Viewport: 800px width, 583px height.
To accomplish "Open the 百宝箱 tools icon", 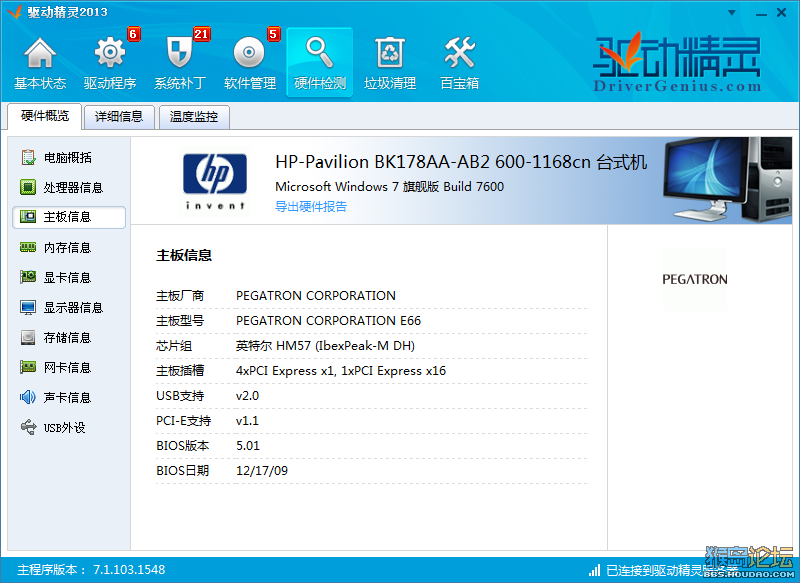I will point(460,53).
